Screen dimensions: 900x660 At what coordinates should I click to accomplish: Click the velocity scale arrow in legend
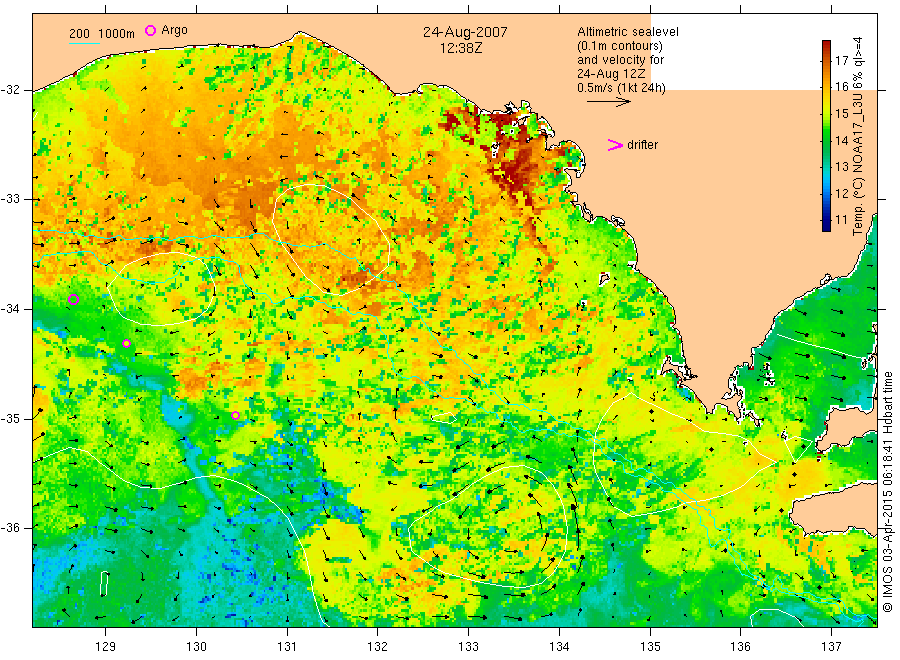pyautogui.click(x=608, y=102)
